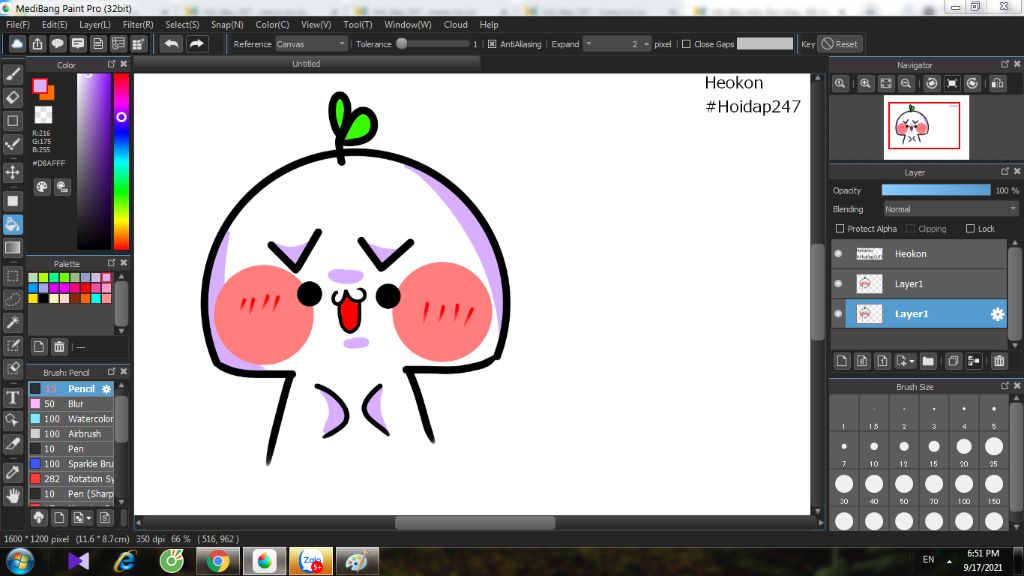The image size is (1024, 576).
Task: Create a new layer in Layer panel
Action: (x=842, y=361)
